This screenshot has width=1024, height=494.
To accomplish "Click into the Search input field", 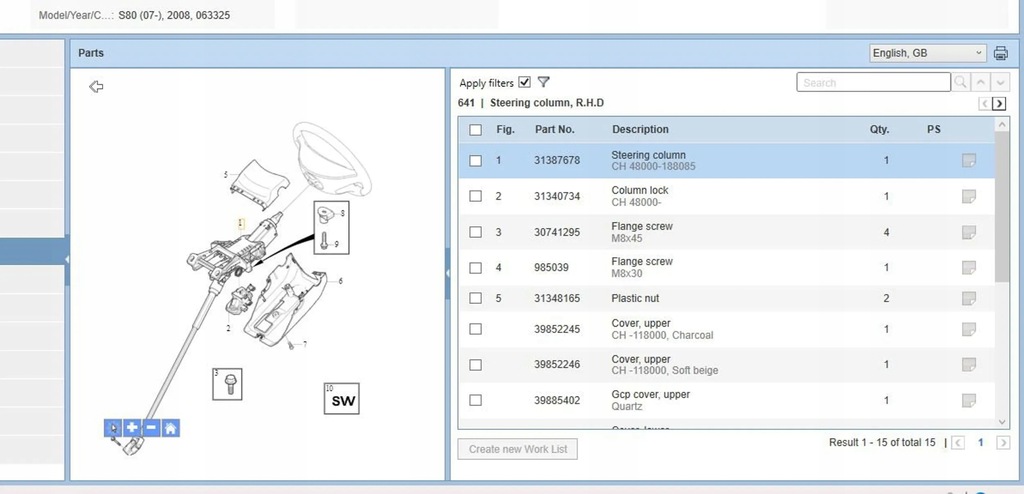I will (873, 82).
